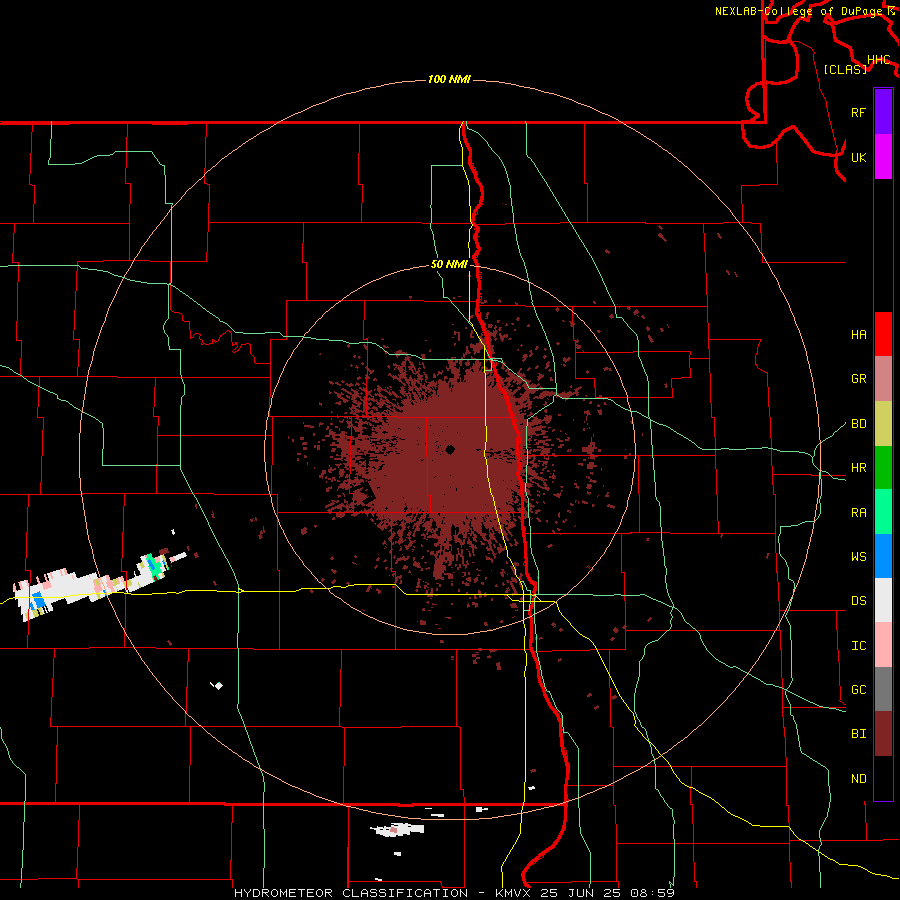Click the GC legend label

(x=858, y=690)
